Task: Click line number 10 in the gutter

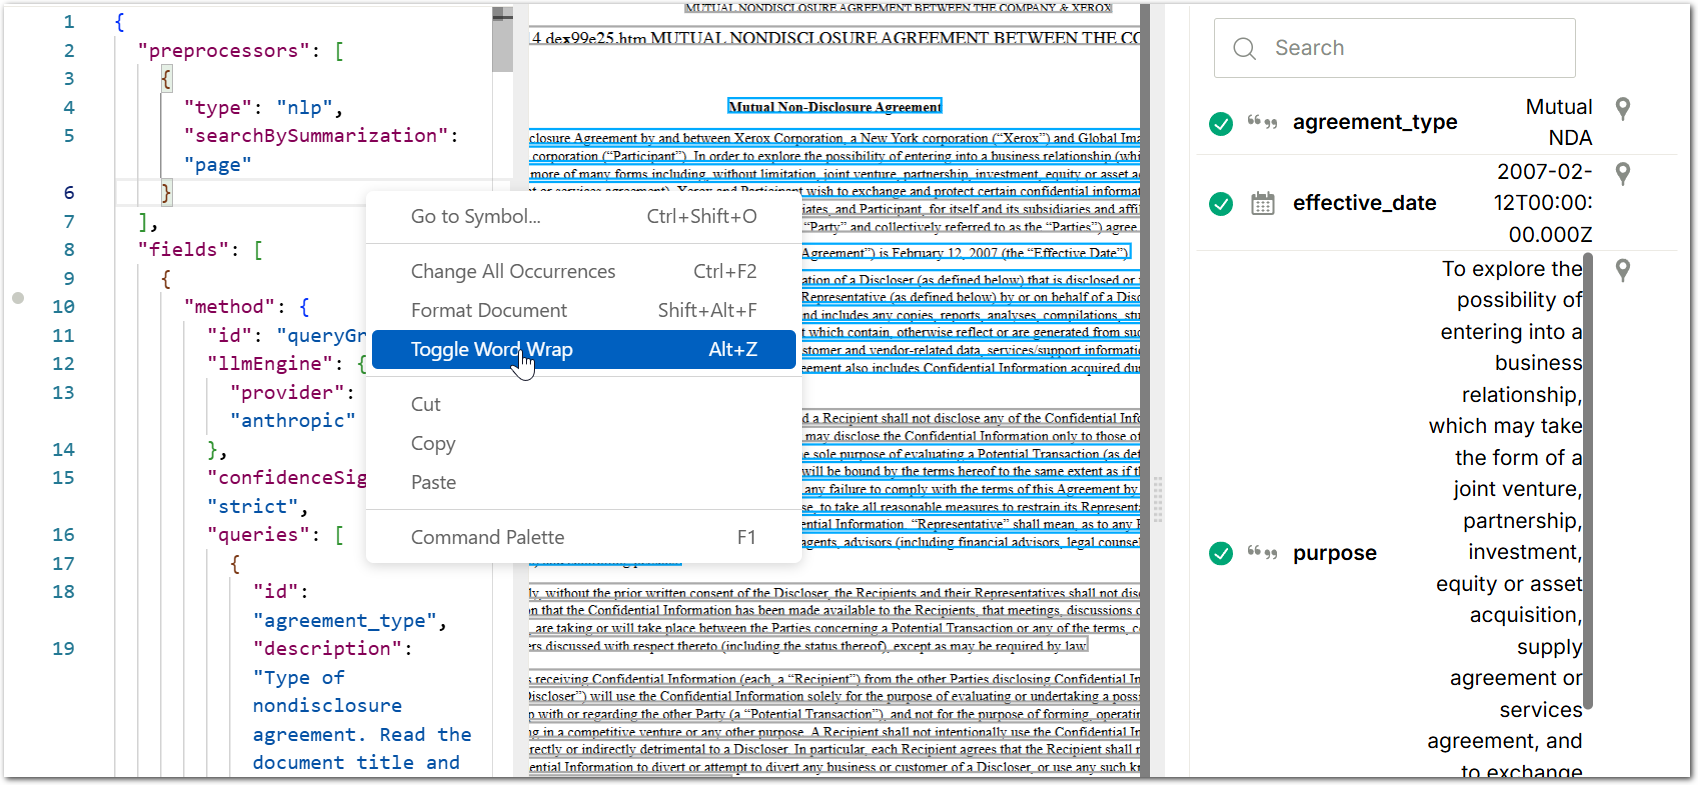Action: click(x=63, y=307)
